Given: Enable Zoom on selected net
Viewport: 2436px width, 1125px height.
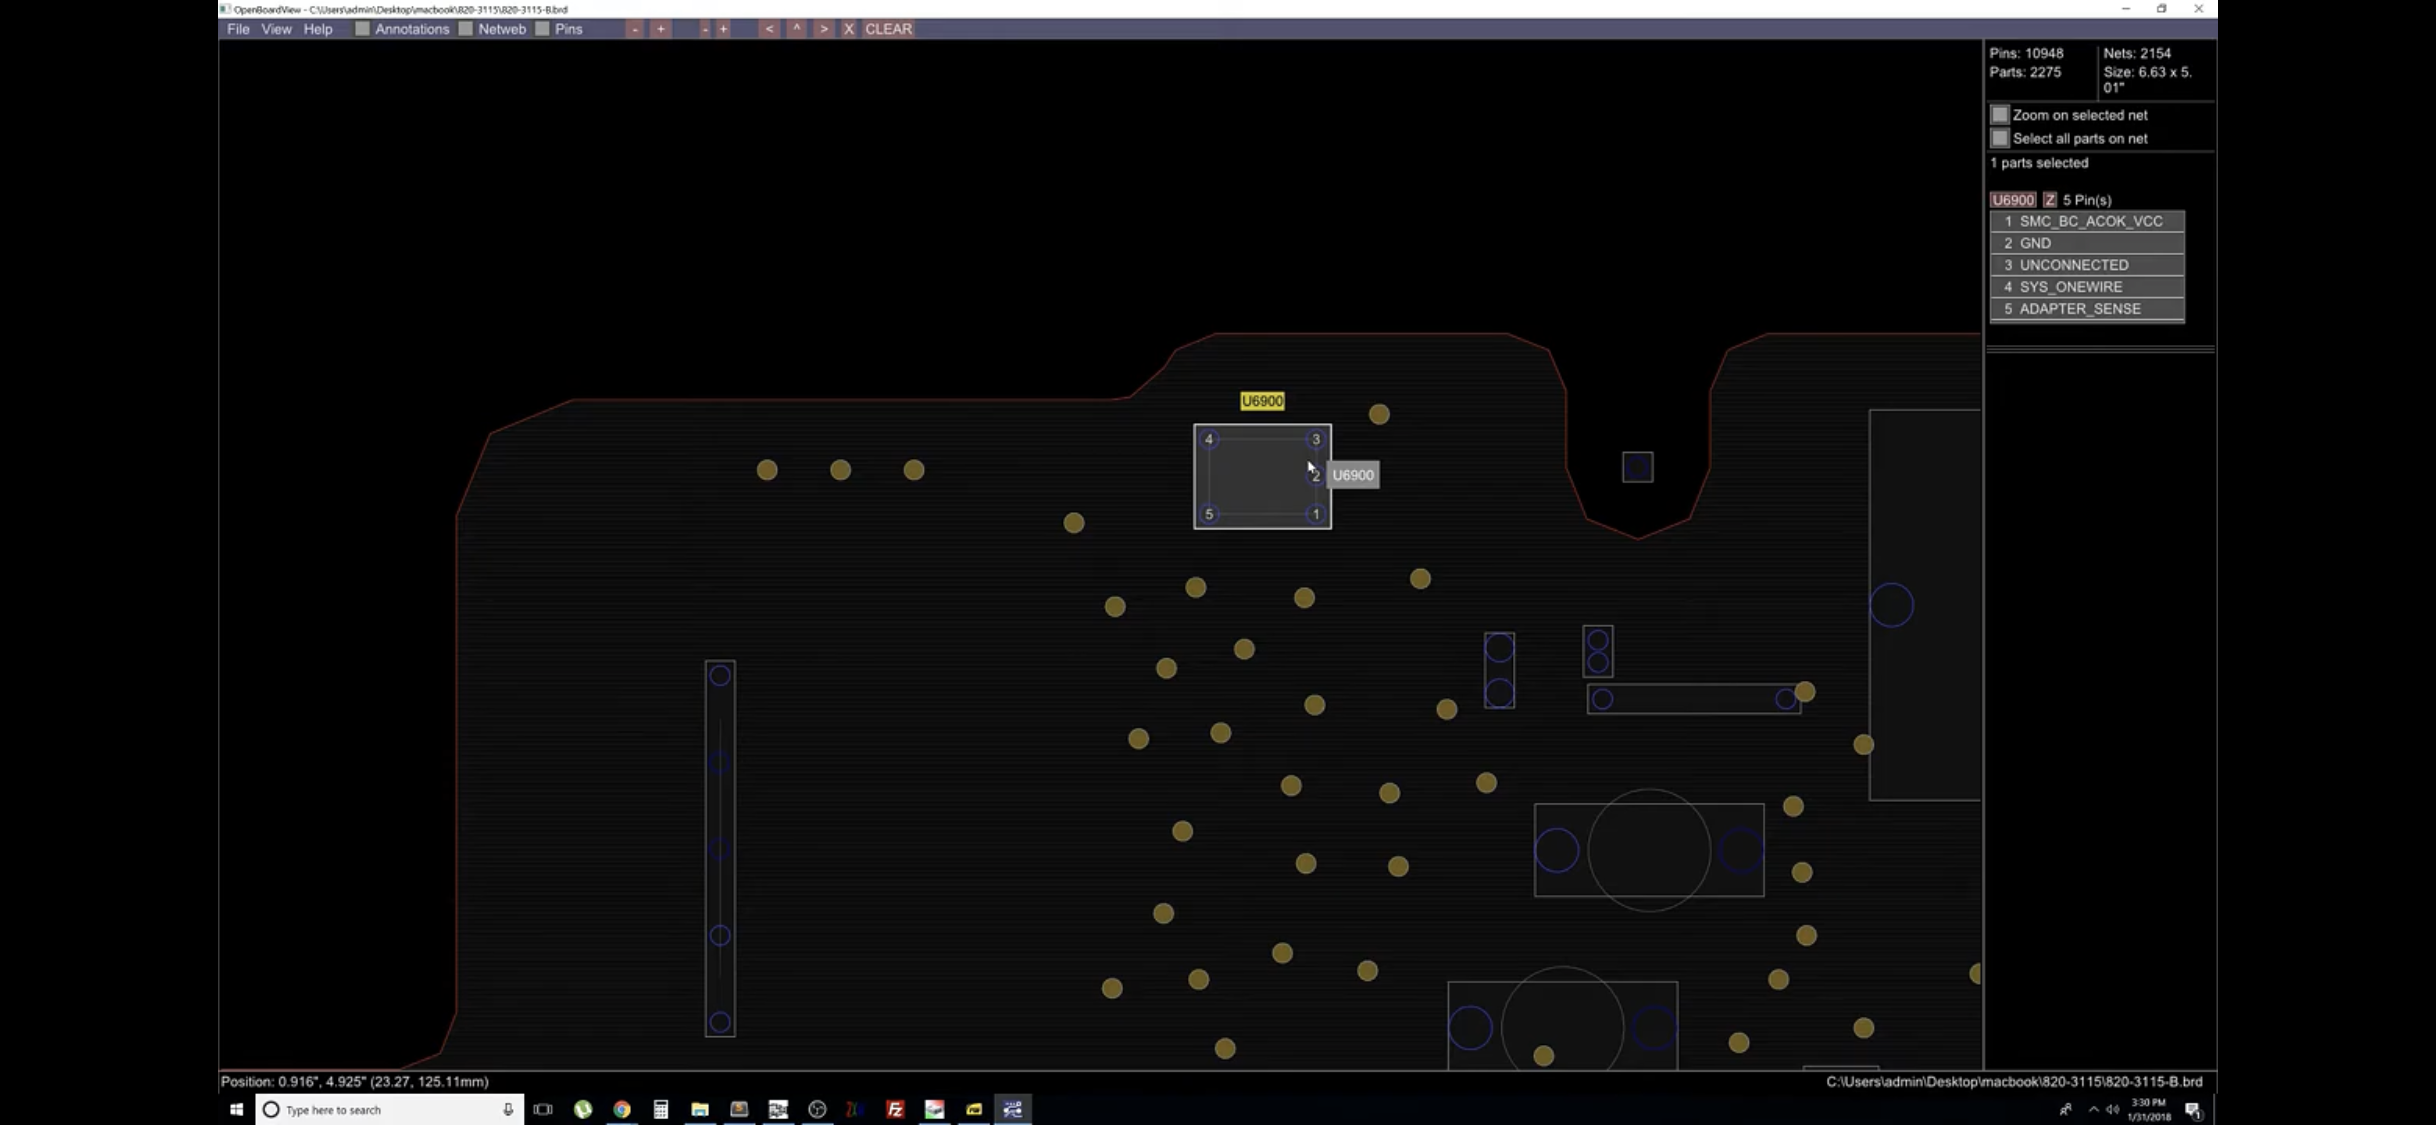Looking at the screenshot, I should tap(1999, 115).
